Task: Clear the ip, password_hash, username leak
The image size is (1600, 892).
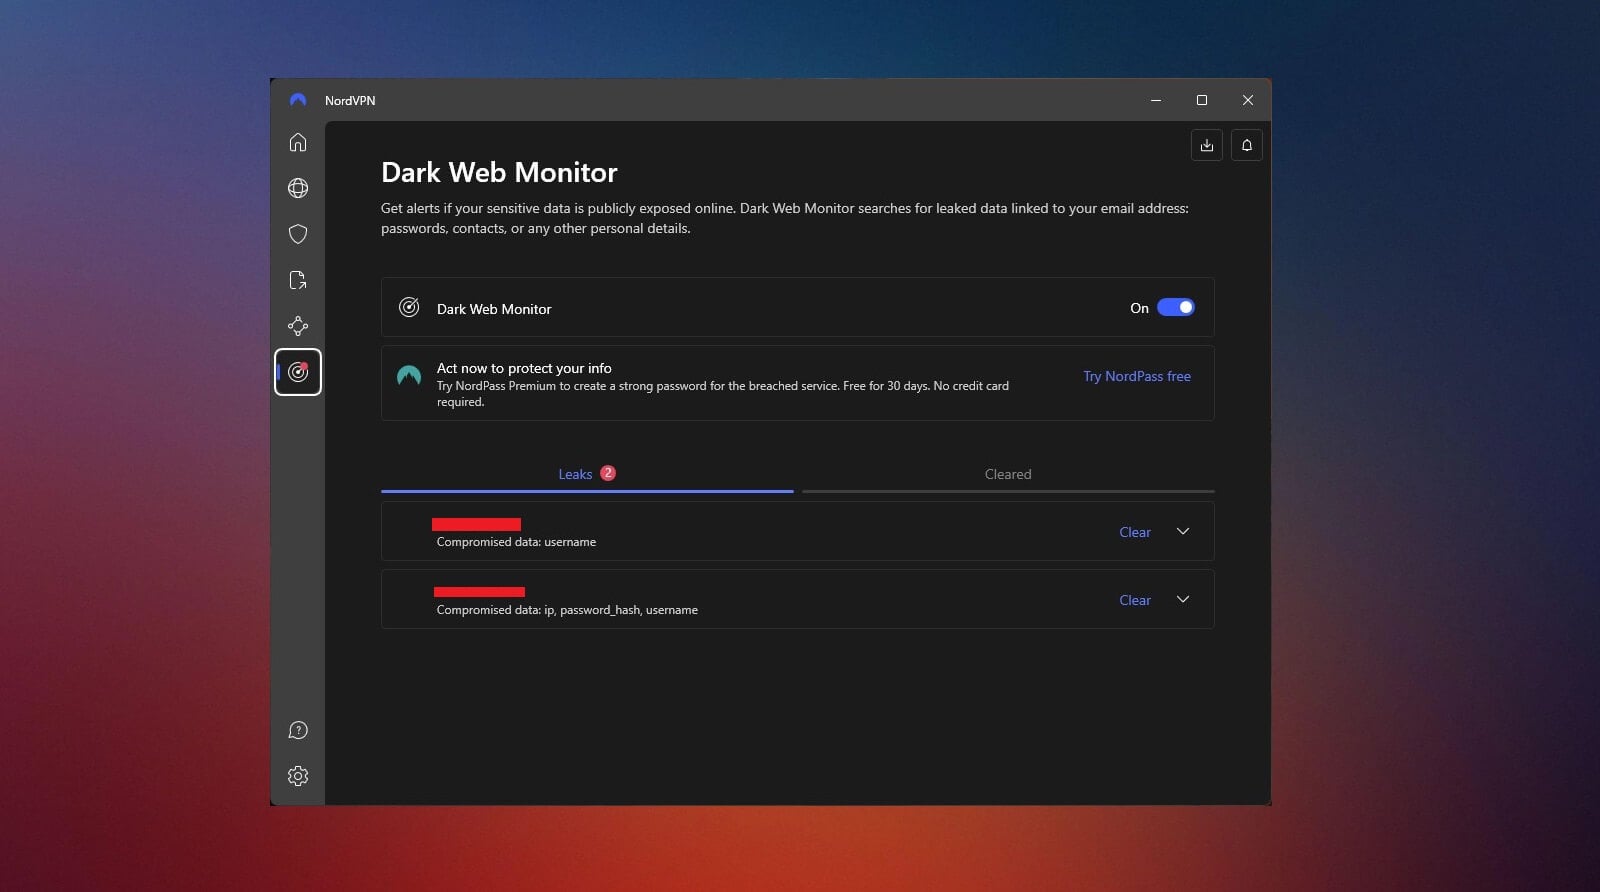Action: point(1135,600)
